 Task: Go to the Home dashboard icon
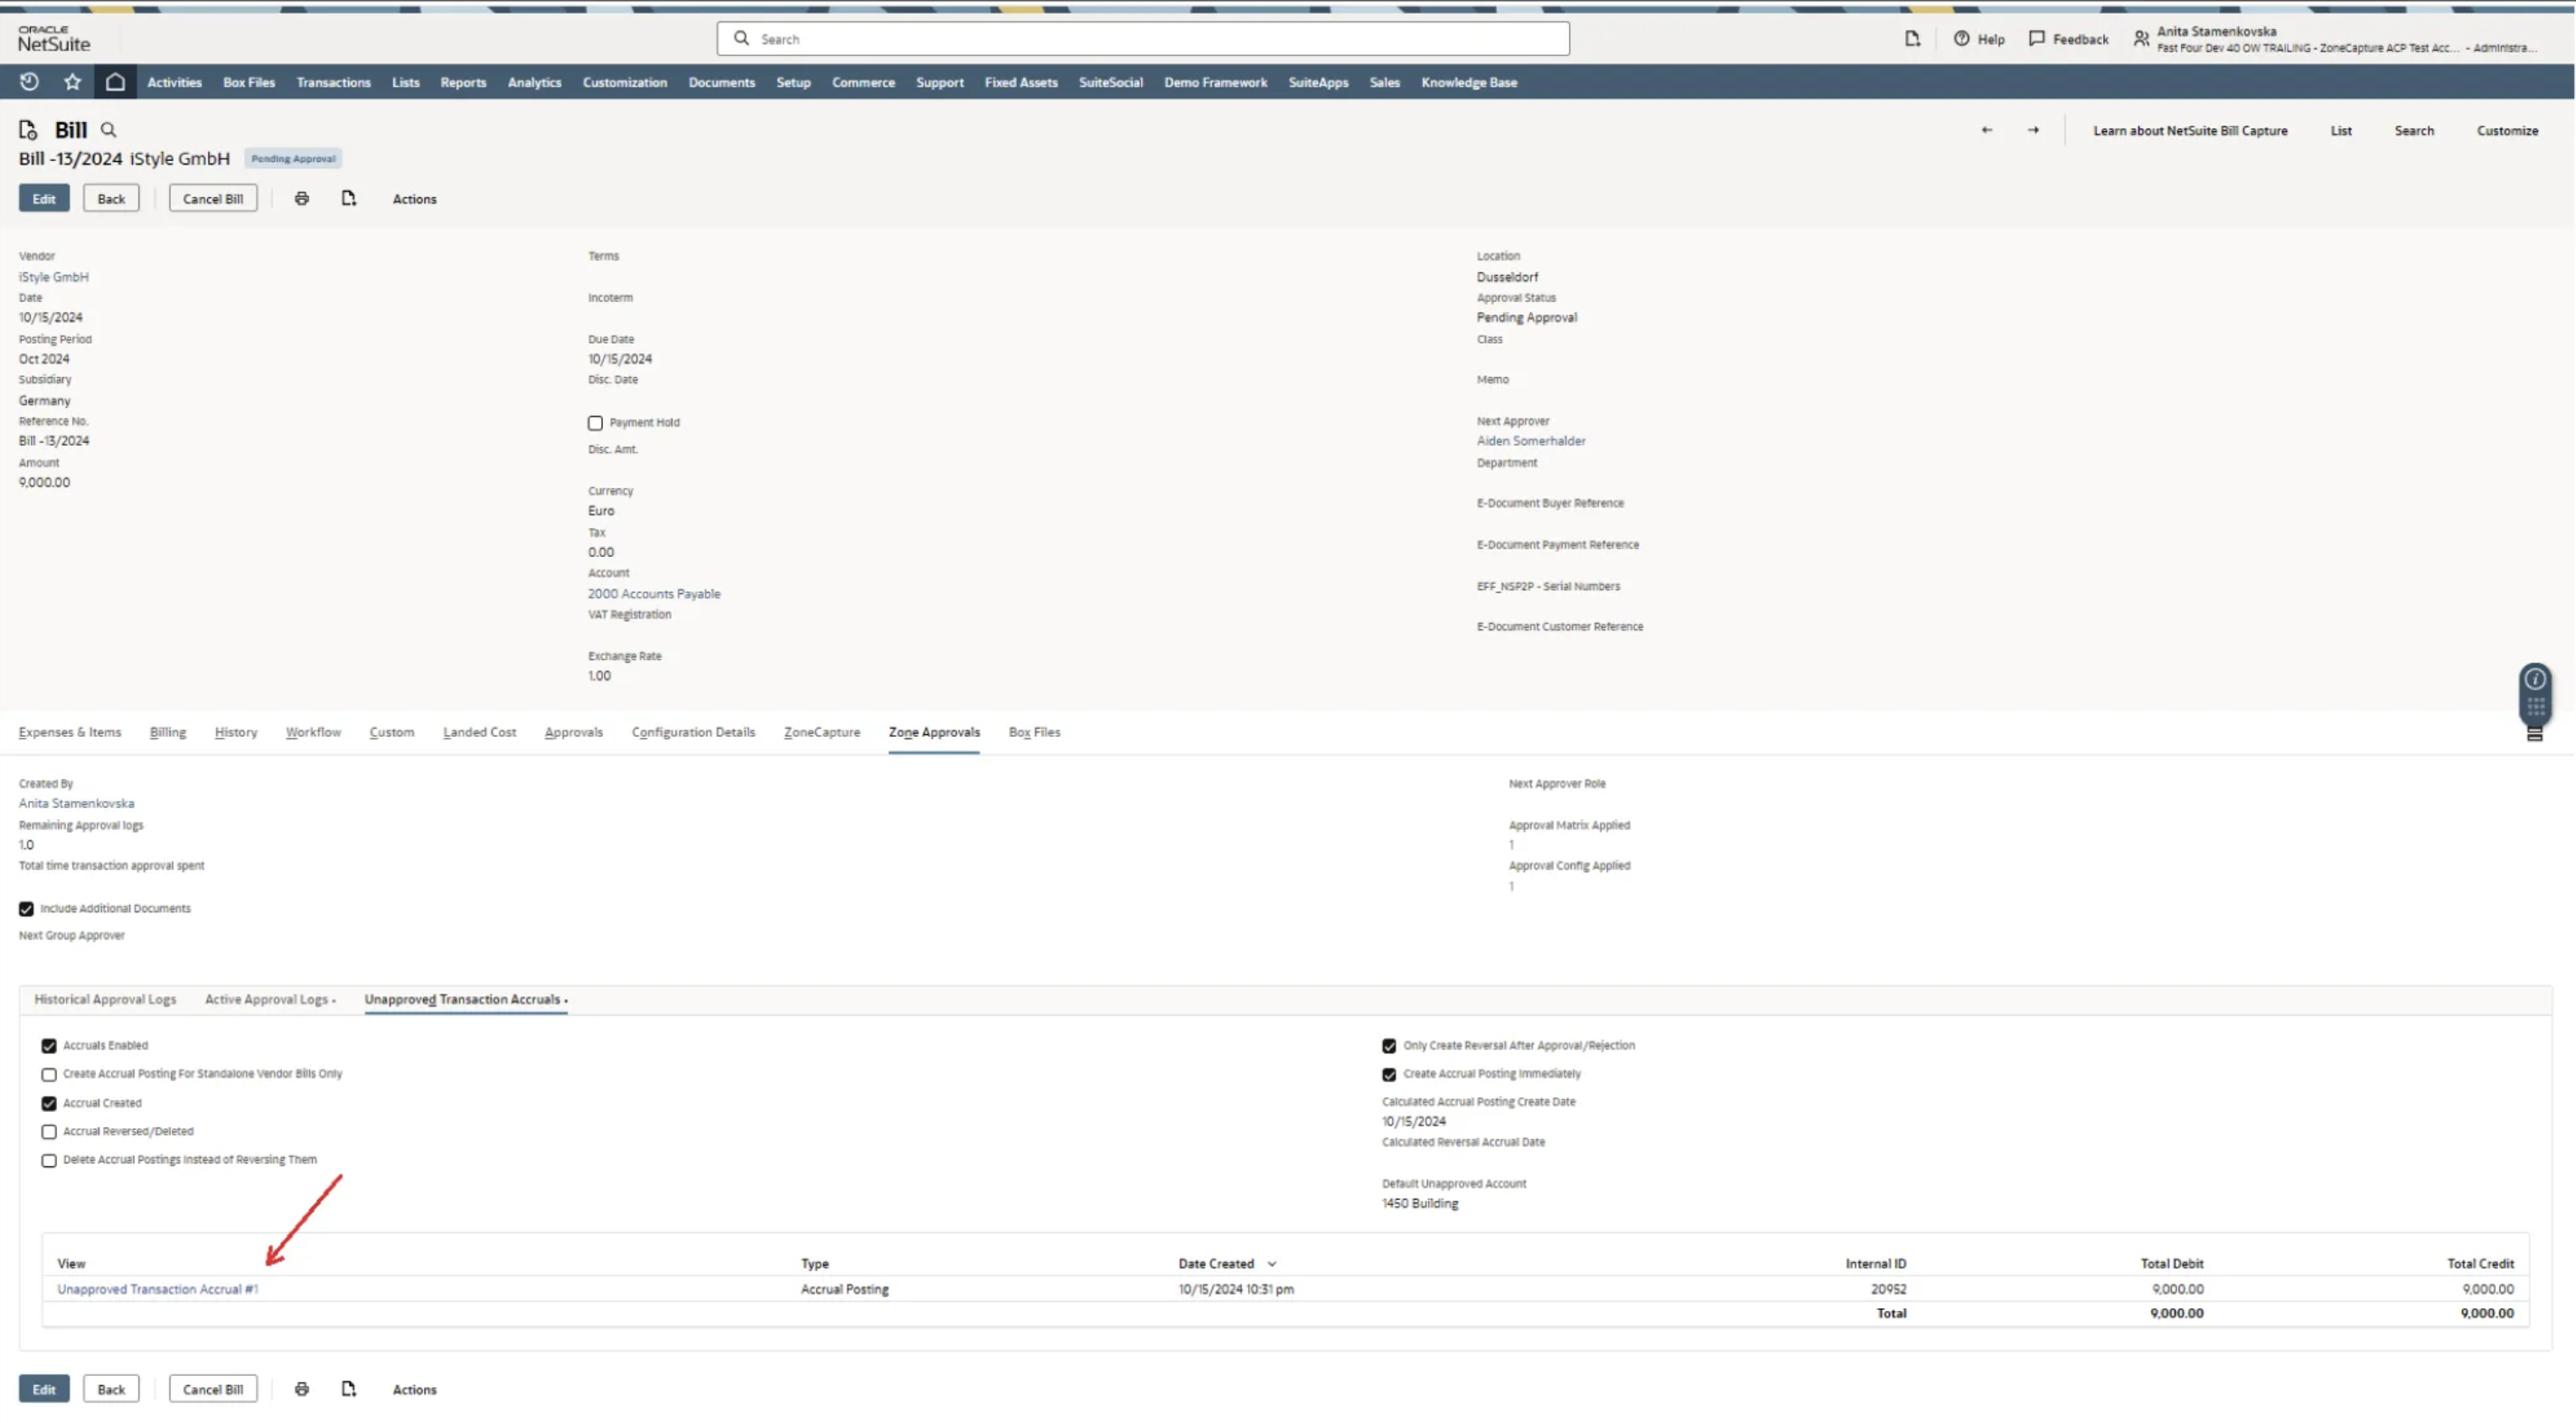click(x=115, y=82)
